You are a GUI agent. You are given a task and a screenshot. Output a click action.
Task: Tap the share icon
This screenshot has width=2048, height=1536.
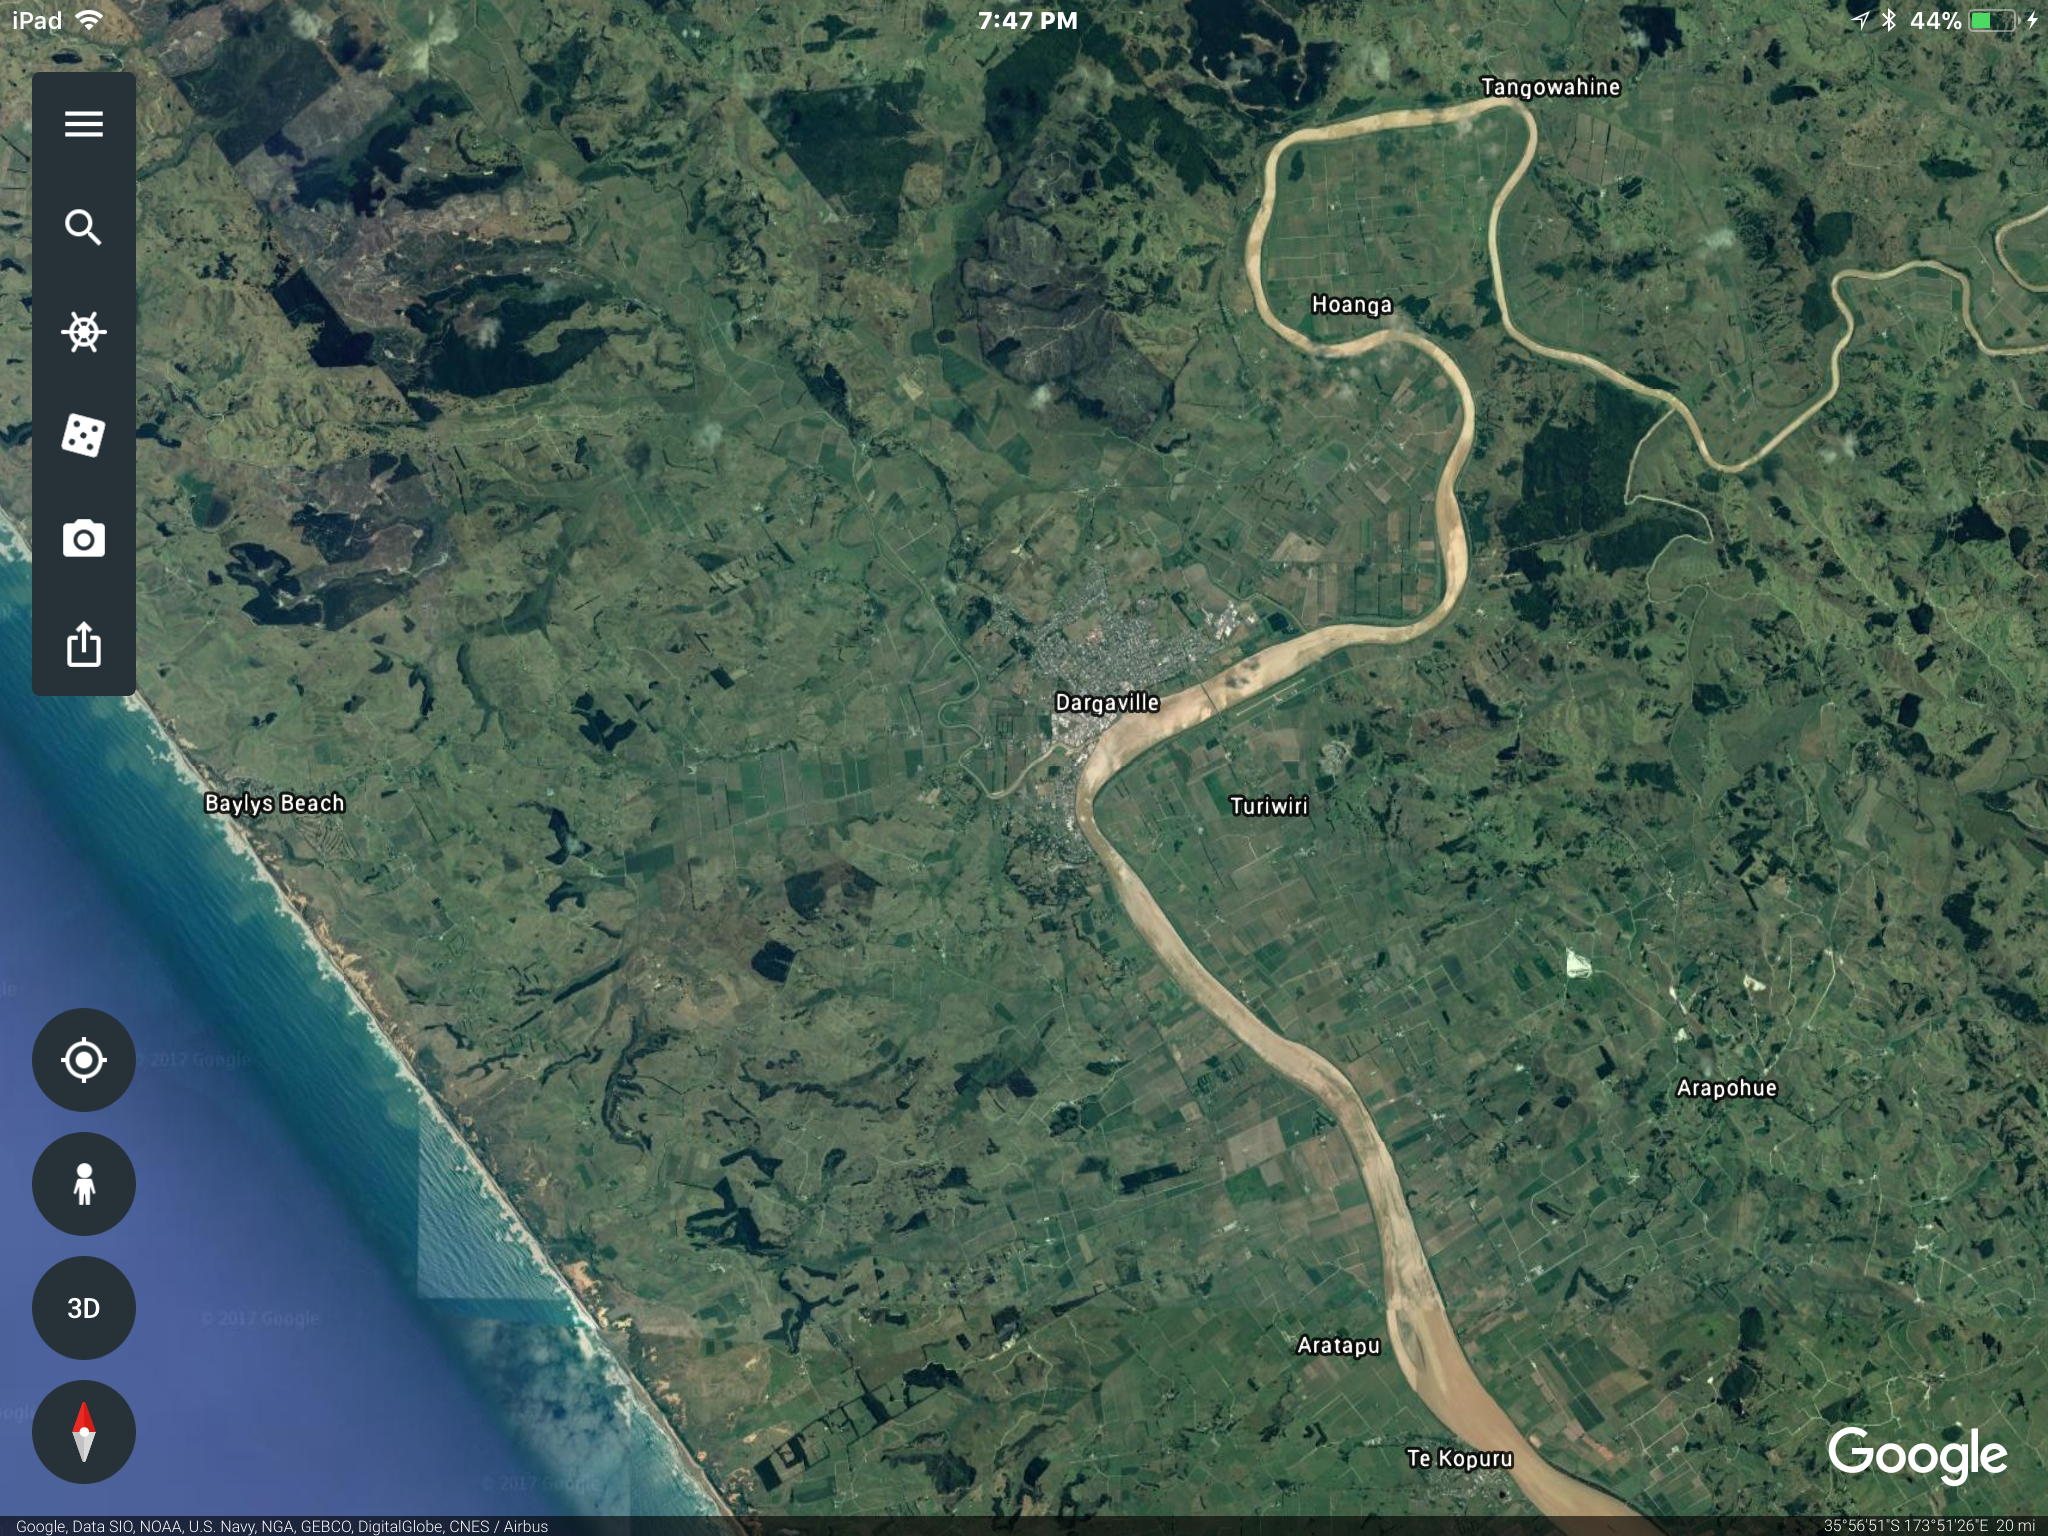tap(84, 644)
